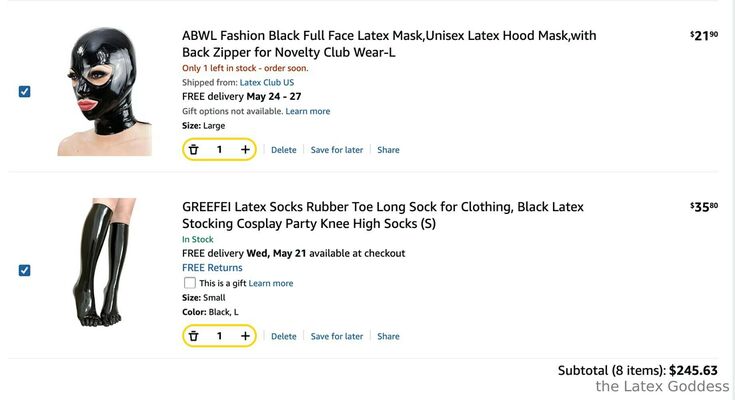Open the FREE Returns link
The width and height of the screenshot is (735, 400).
click(212, 268)
